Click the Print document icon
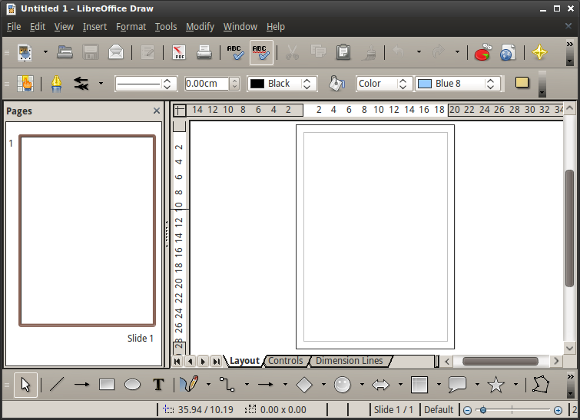The width and height of the screenshot is (580, 420). [204, 52]
